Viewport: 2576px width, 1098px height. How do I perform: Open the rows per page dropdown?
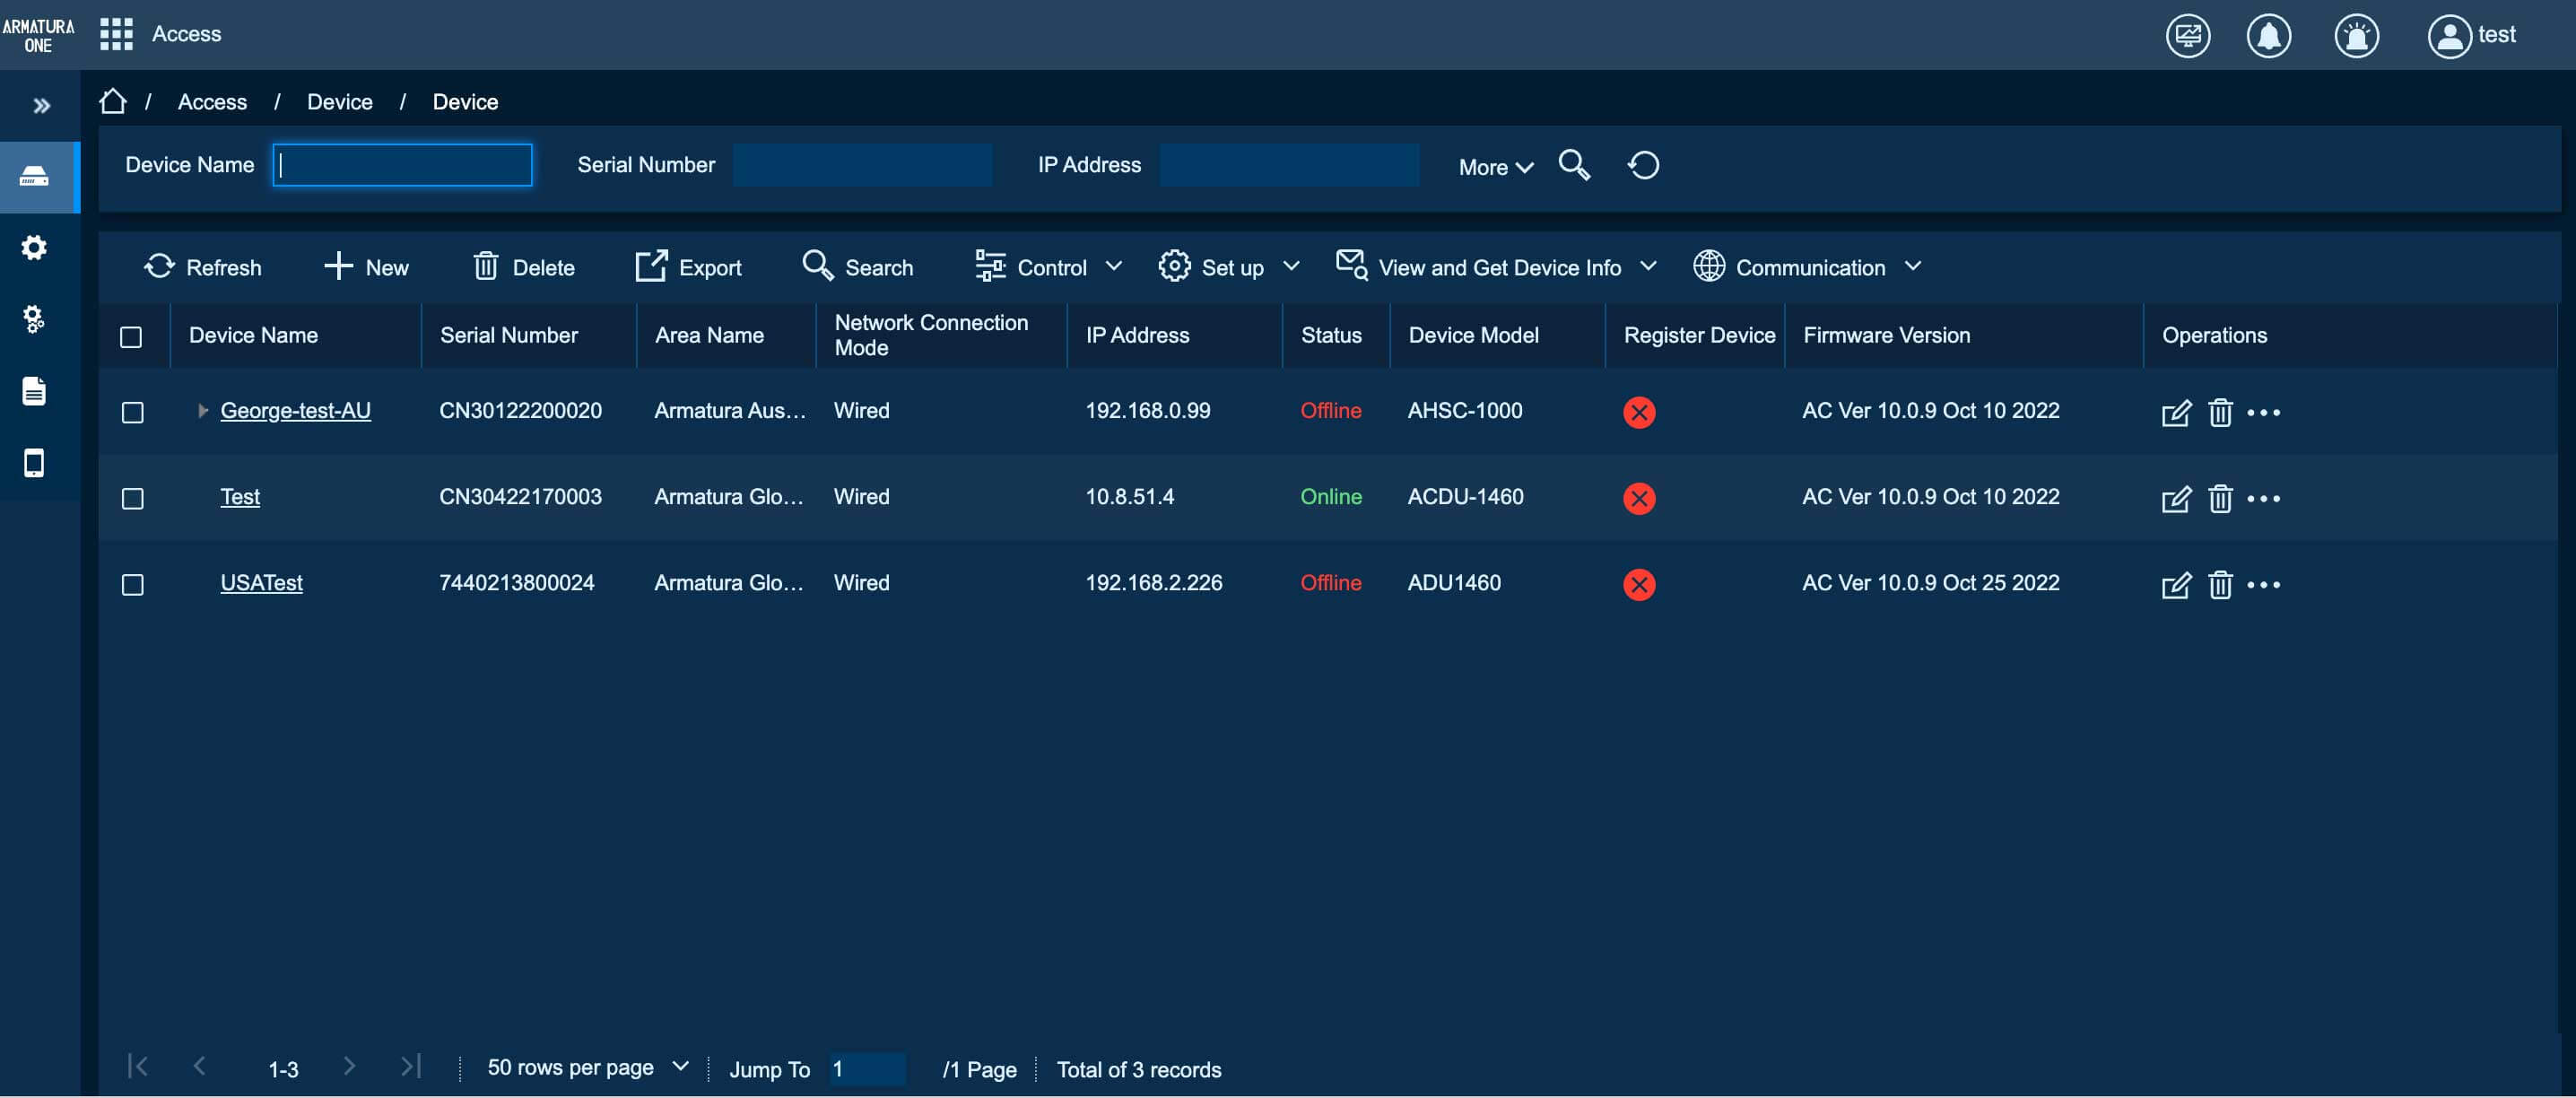587,1067
